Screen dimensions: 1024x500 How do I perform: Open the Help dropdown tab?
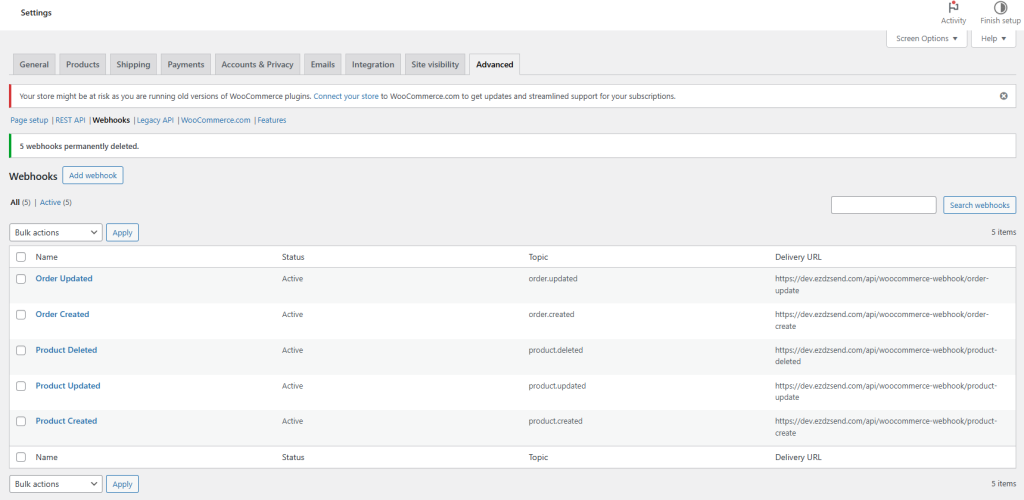[x=993, y=38]
